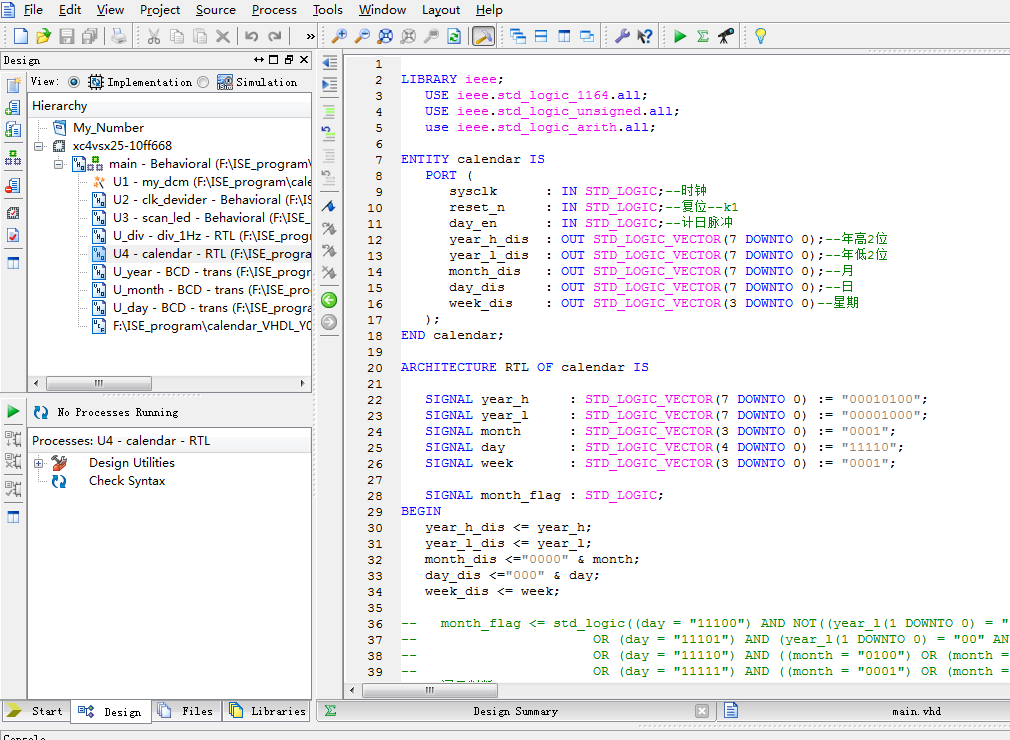Click the Zoom In magnifier icon

(x=339, y=36)
